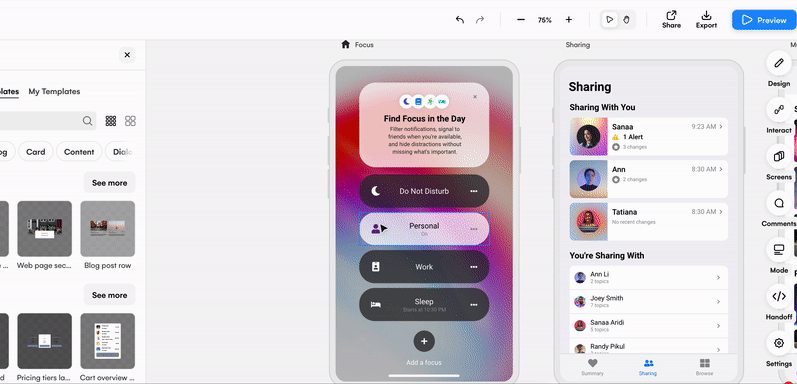Screen dimensions: 797x384
Task: Open the Settings gear panel
Action: click(x=779, y=343)
